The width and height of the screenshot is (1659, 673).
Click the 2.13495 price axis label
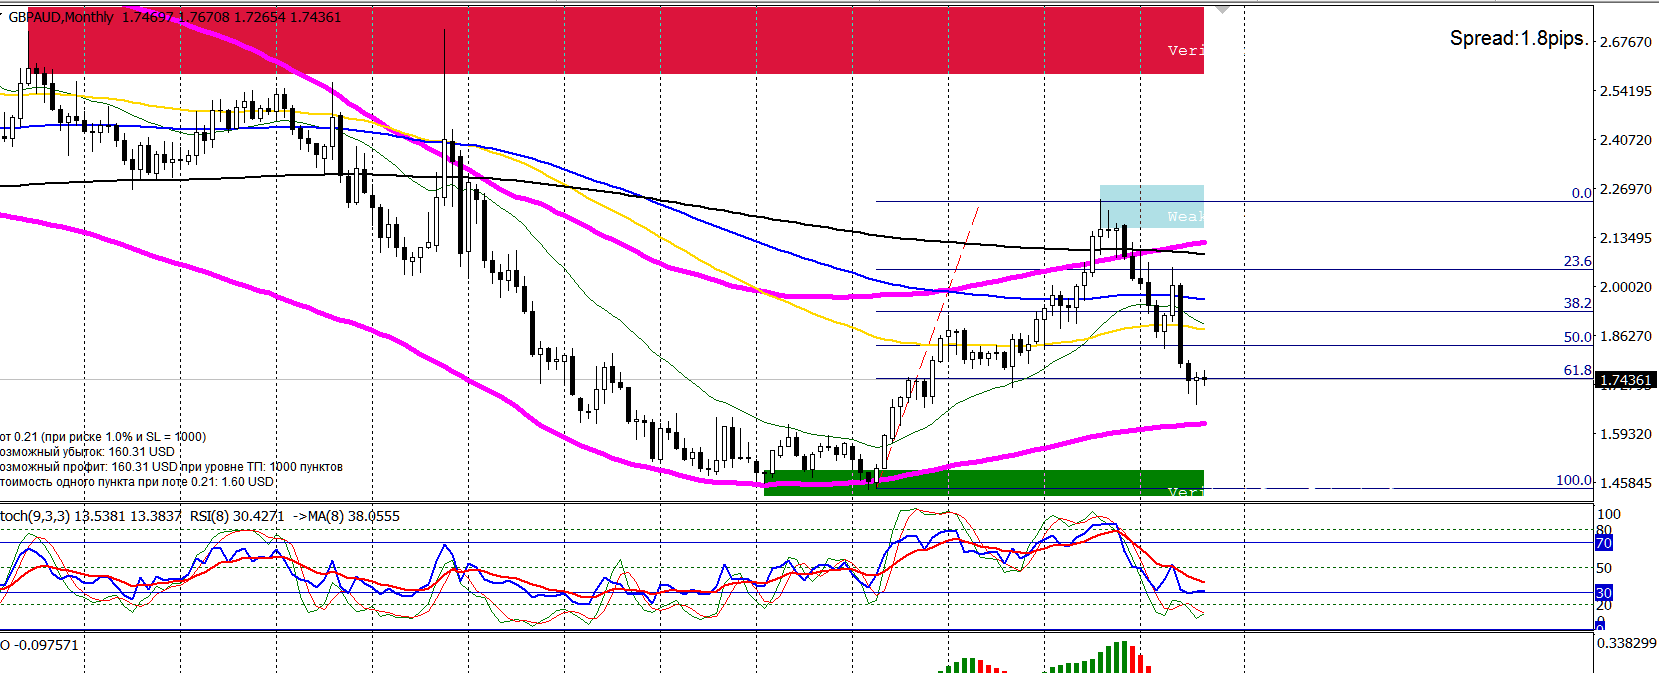pyautogui.click(x=1626, y=238)
